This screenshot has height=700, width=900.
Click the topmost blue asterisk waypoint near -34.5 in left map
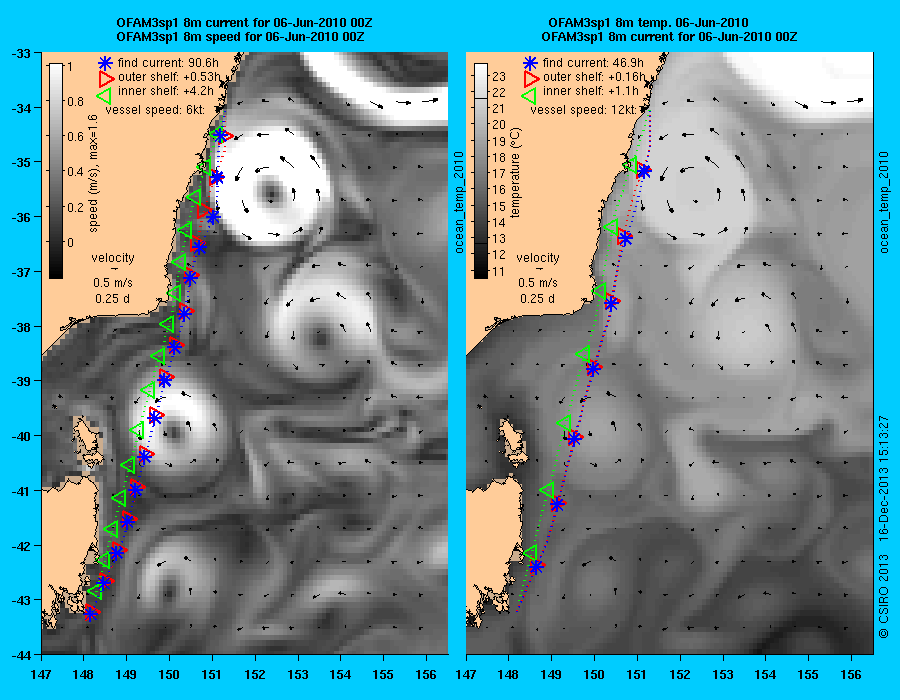click(x=220, y=135)
